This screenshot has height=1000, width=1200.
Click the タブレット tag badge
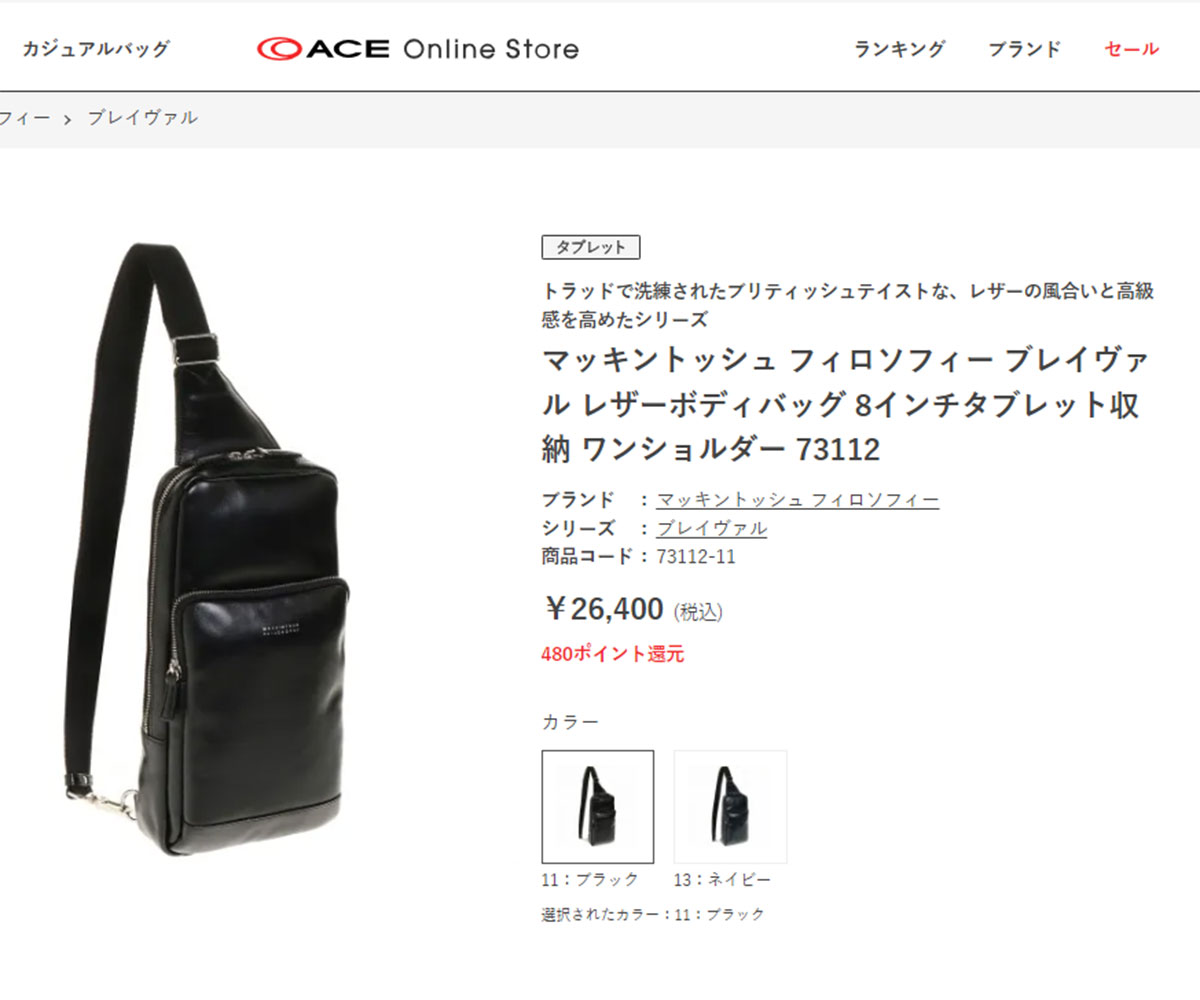coord(591,247)
